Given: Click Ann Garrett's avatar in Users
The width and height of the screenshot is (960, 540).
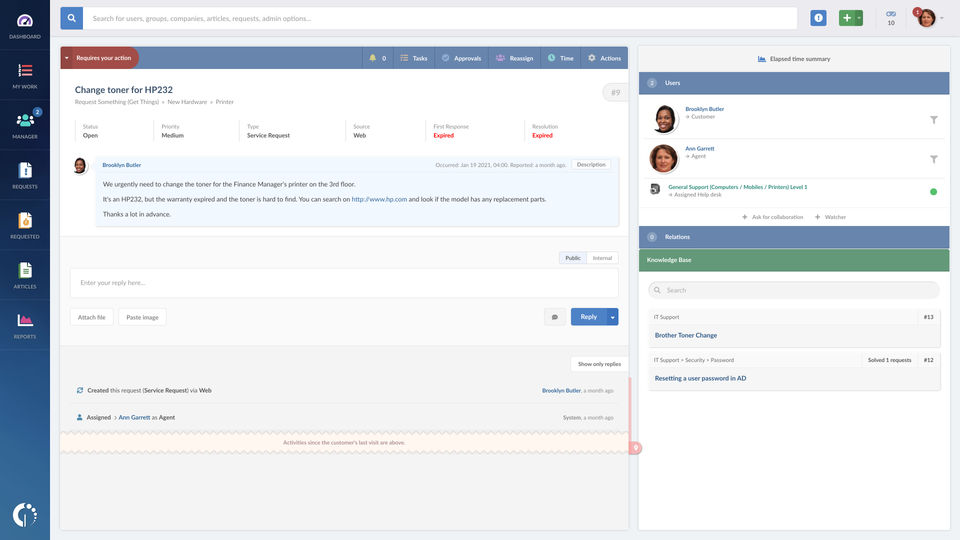Looking at the screenshot, I should tap(664, 158).
